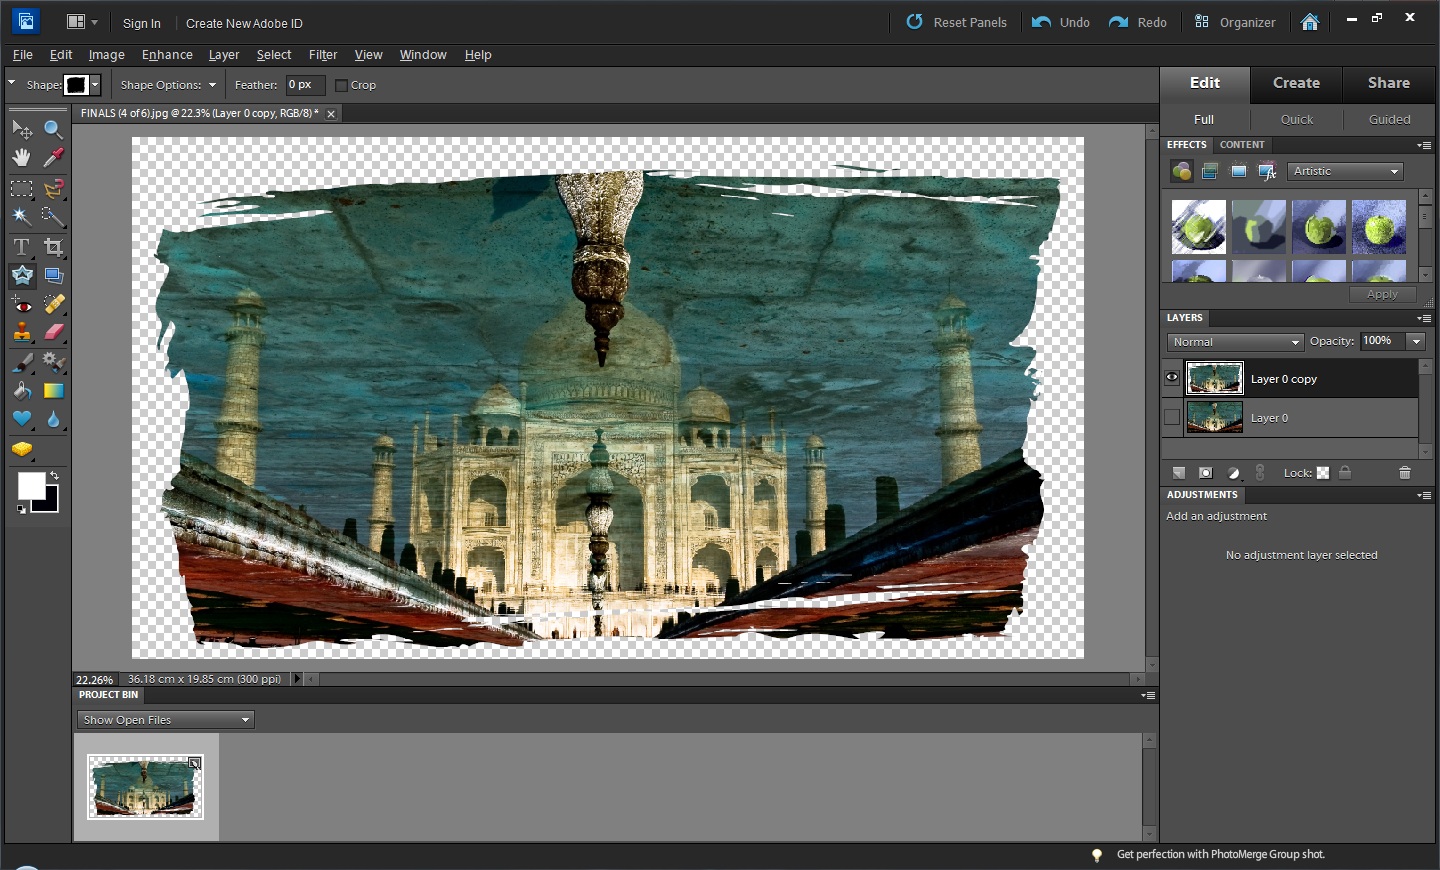Switch to the Guided edit mode
Screen dimensions: 1440x870
click(1390, 119)
